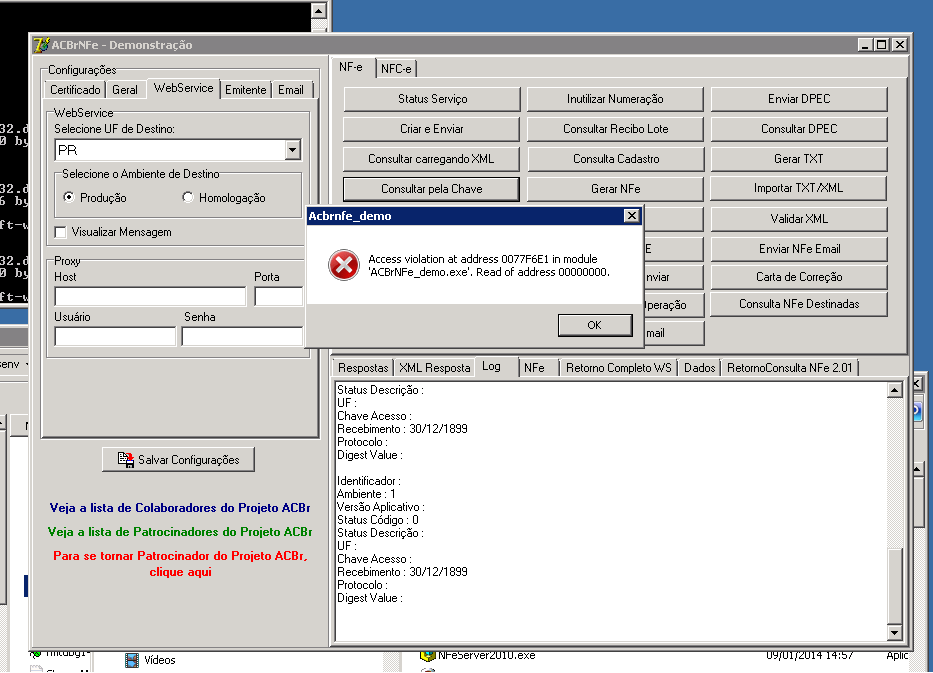
Task: Open the XML Resposta tab
Action: 435,368
